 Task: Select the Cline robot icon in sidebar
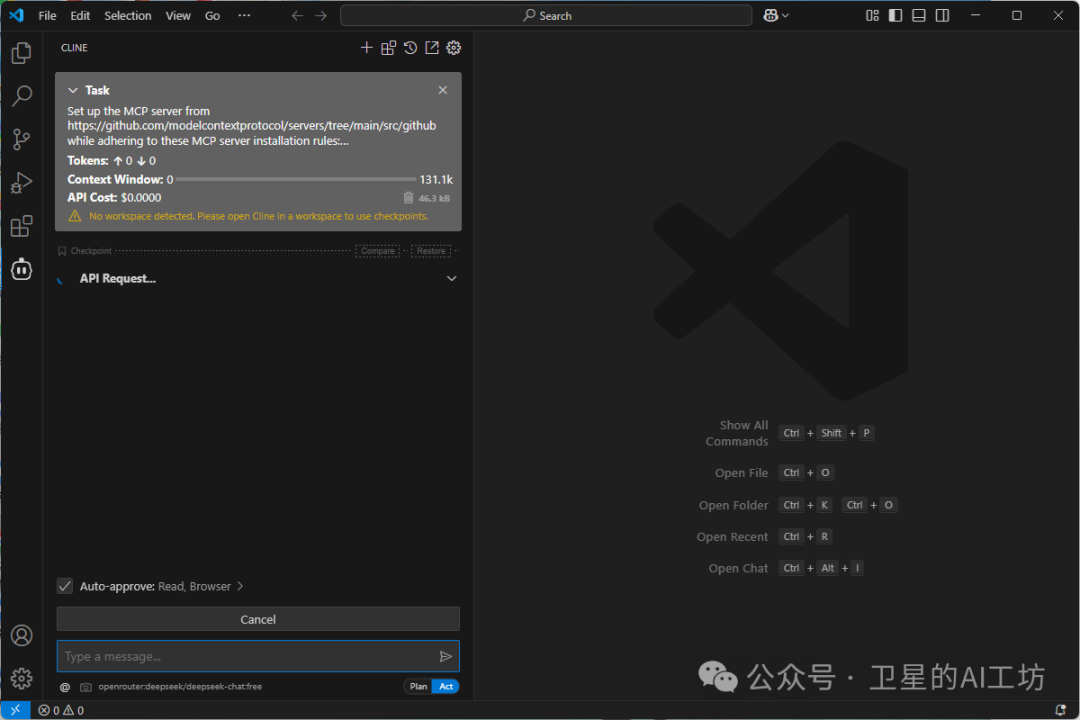[x=21, y=269]
